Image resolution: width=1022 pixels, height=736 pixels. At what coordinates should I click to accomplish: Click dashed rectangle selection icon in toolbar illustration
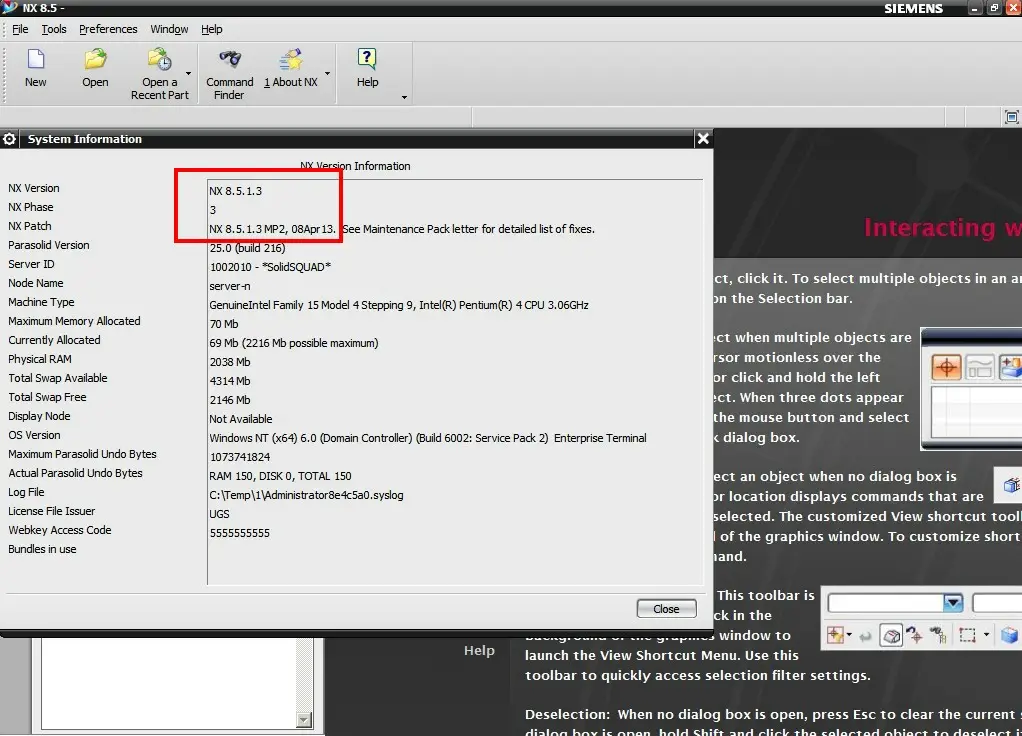point(967,634)
